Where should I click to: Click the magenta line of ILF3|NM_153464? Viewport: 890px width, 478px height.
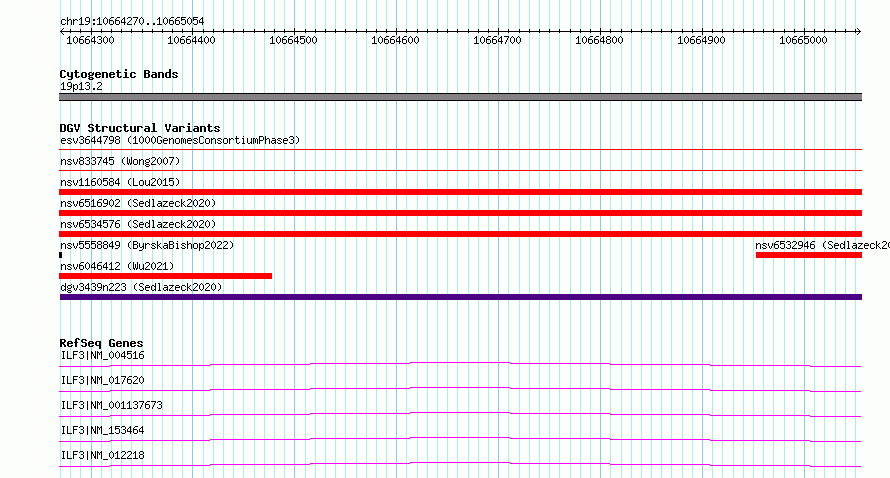tap(460, 439)
